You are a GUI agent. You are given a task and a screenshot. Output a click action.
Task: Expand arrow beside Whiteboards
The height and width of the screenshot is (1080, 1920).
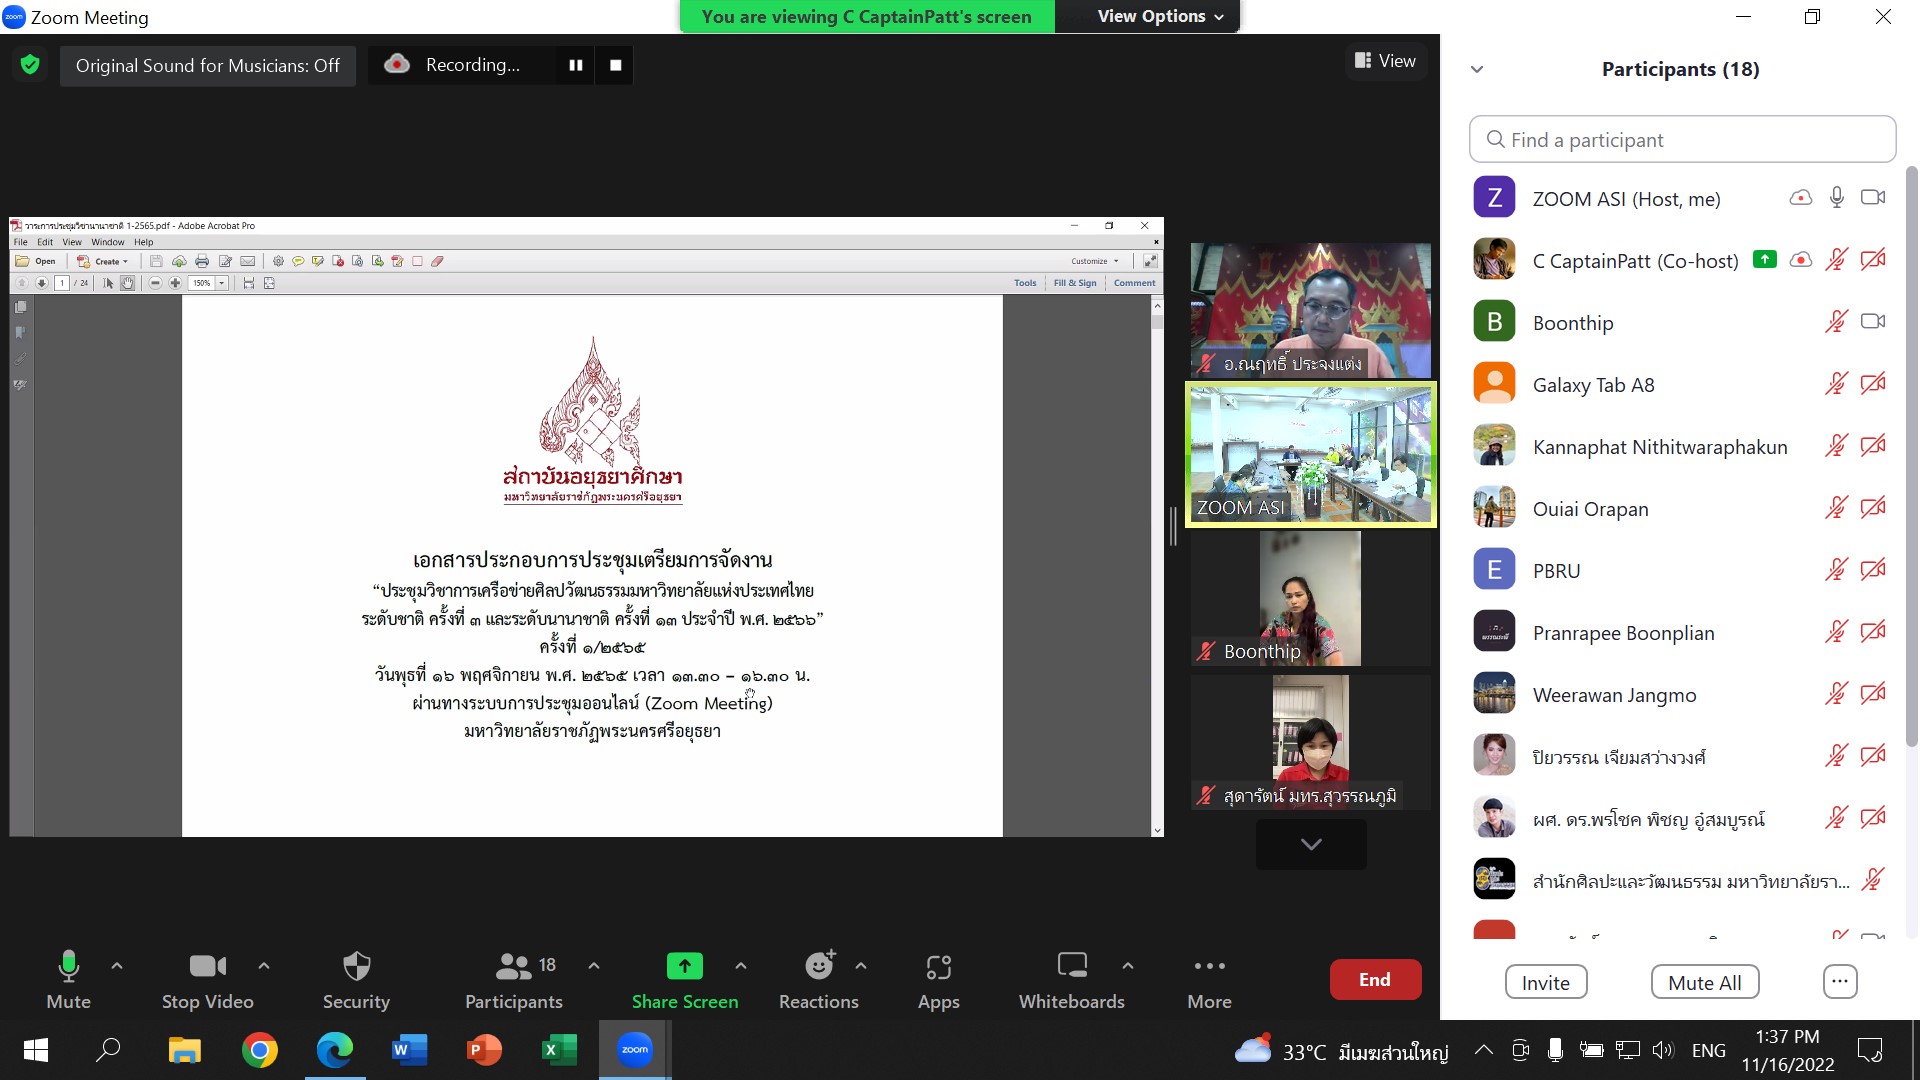click(x=1128, y=966)
